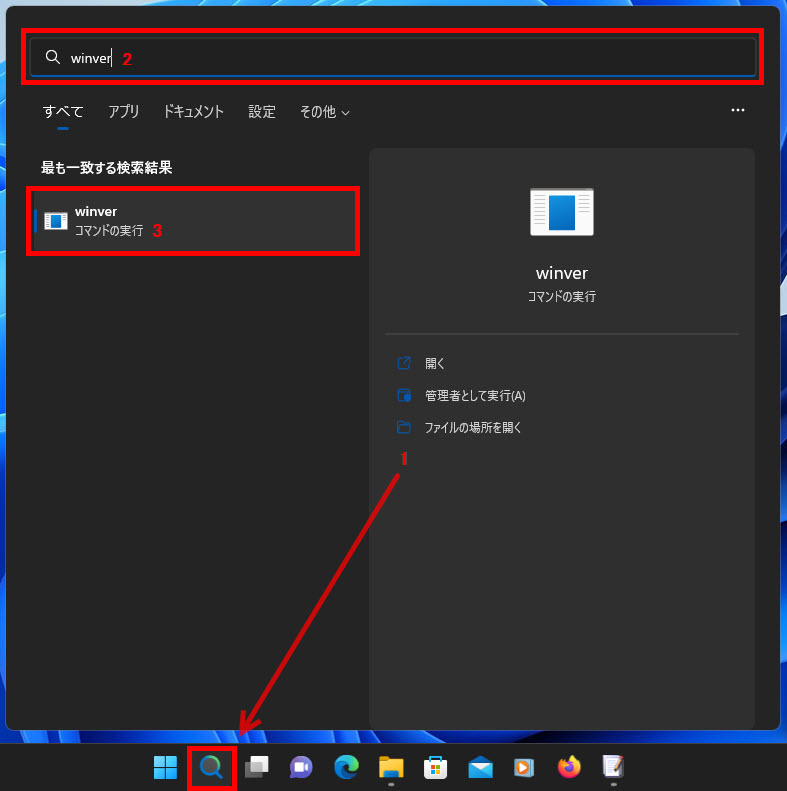Choose 管理者として実行(A) for winver
Screen dimensions: 787x791
(474, 396)
